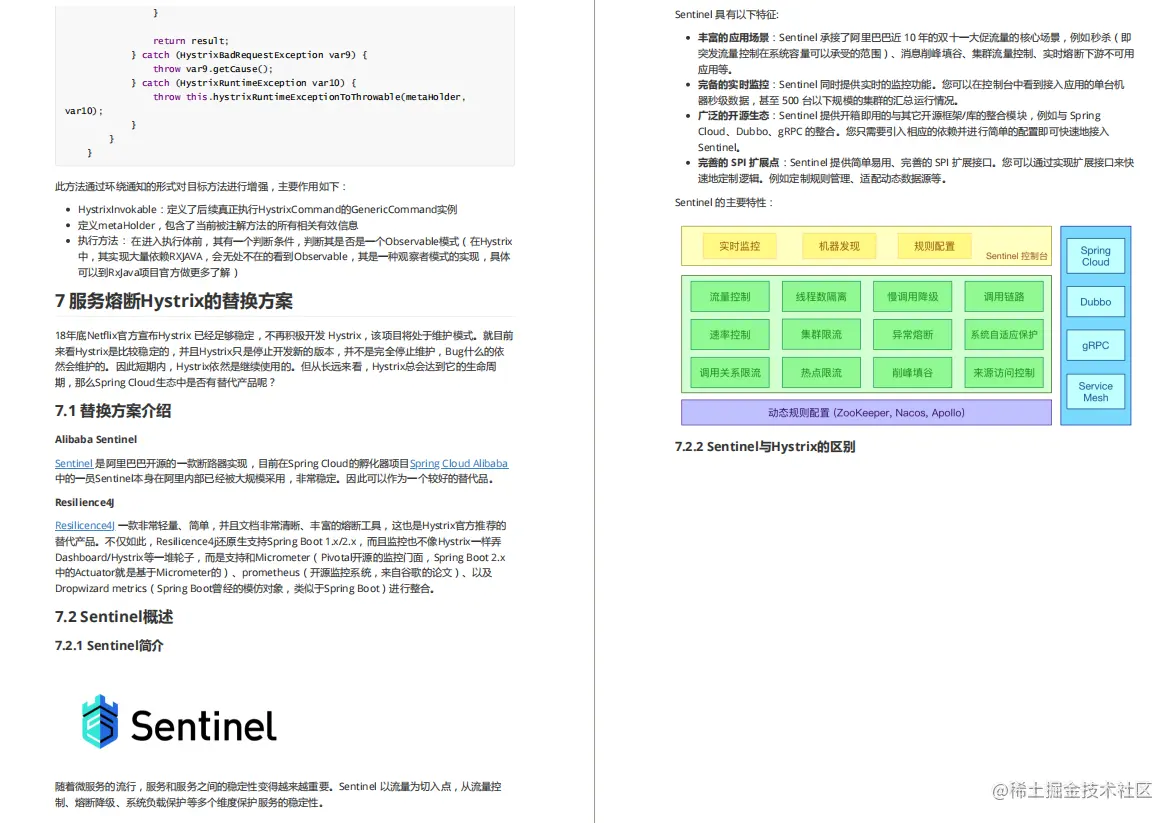Click the 'return result;' code line
Viewport: 1175px width, 823px height.
pos(191,40)
